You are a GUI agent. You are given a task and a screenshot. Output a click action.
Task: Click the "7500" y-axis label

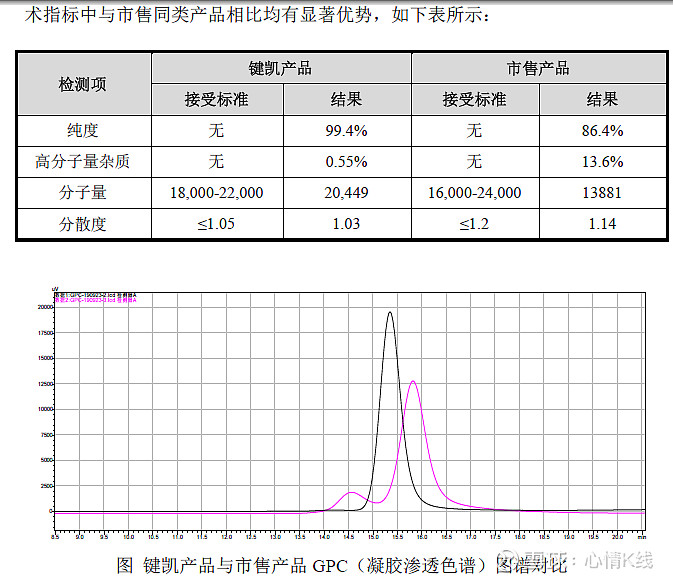pyautogui.click(x=46, y=435)
